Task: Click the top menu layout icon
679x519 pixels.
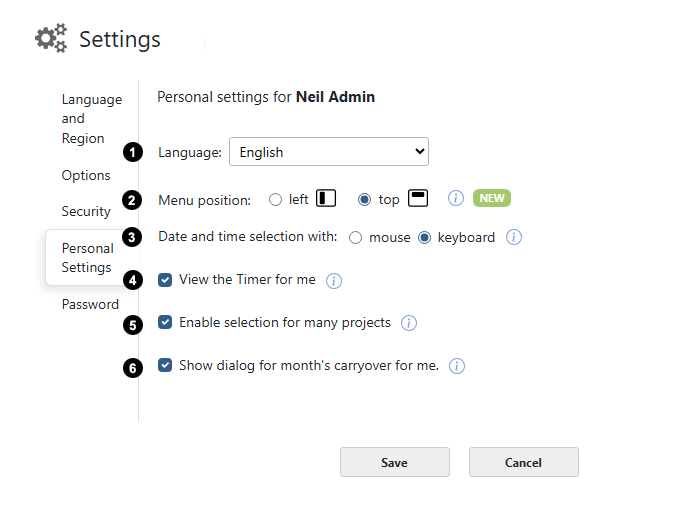Action: (x=418, y=198)
